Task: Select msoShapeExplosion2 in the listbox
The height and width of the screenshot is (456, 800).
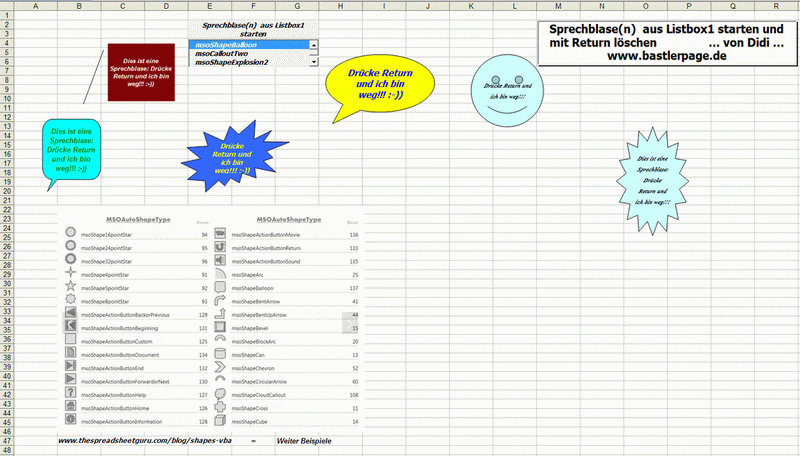Action: coord(249,62)
